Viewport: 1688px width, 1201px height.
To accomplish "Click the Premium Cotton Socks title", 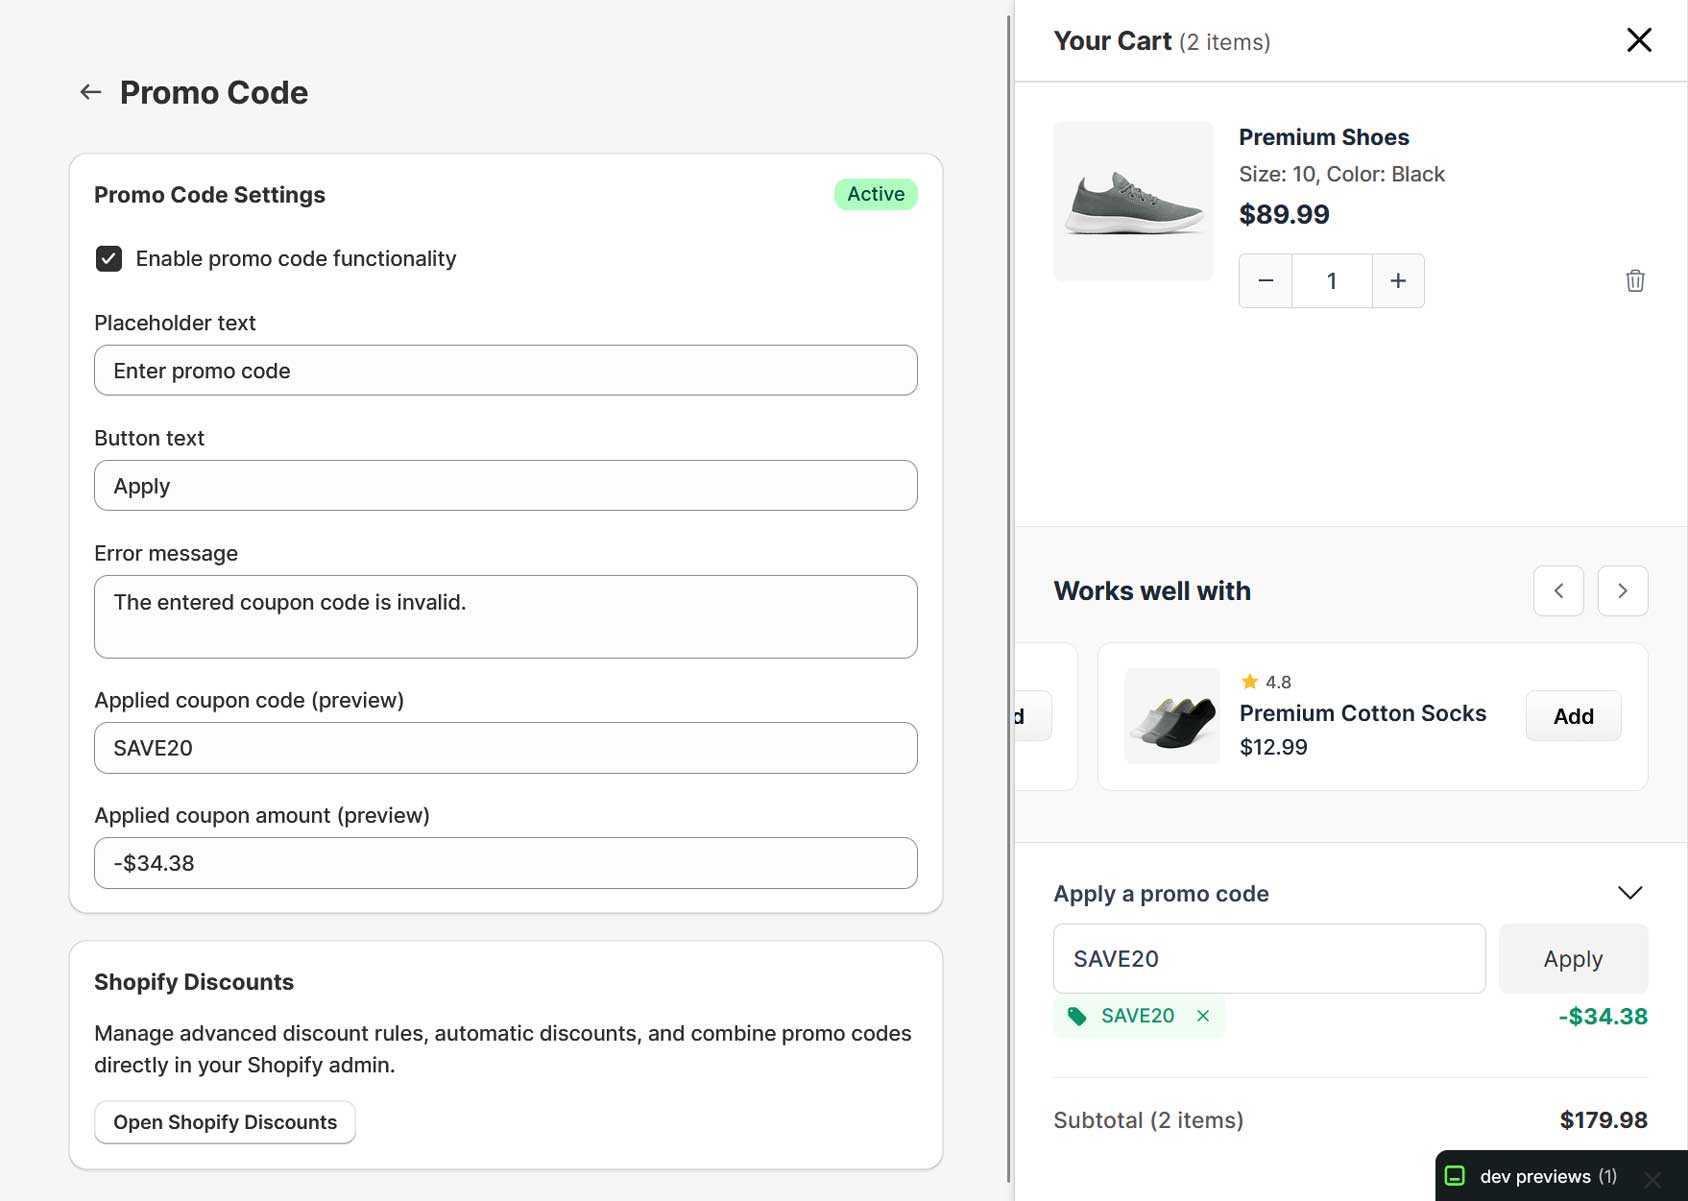I will 1363,713.
